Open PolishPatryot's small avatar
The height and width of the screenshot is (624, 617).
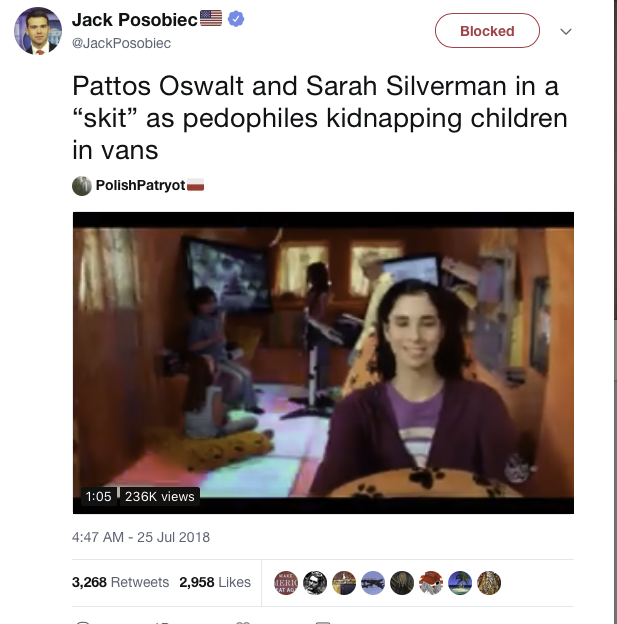pos(82,185)
